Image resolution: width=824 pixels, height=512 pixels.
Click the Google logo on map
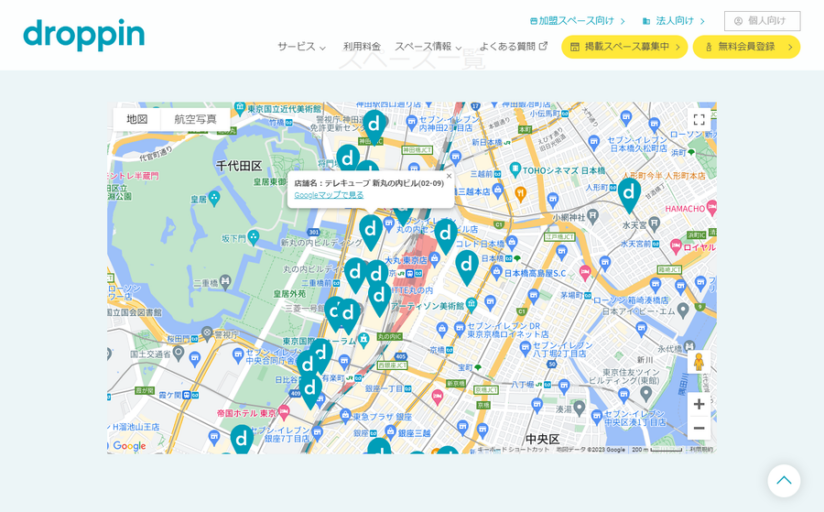pyautogui.click(x=129, y=446)
